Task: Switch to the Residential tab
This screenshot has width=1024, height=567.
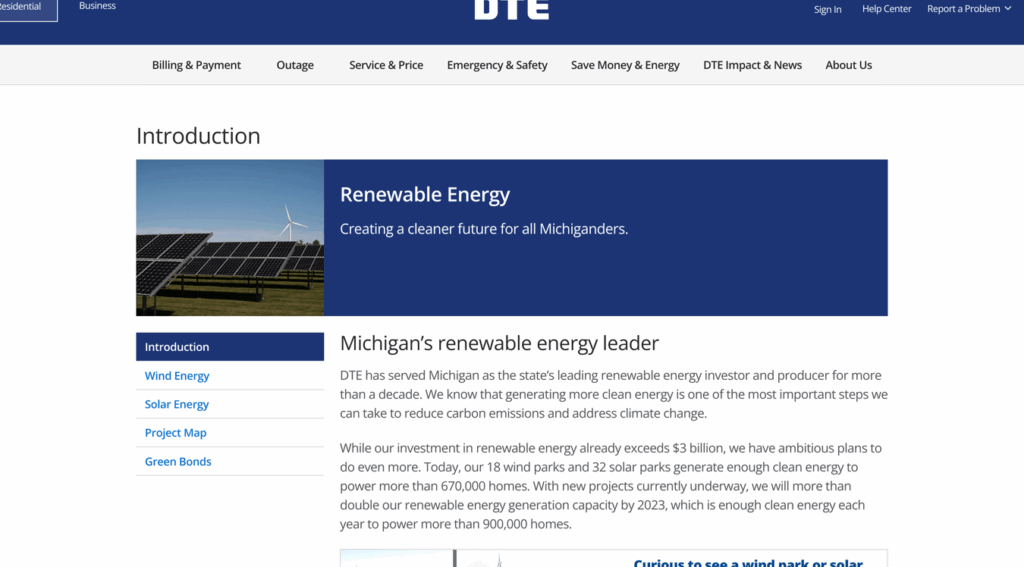Action: [x=22, y=7]
